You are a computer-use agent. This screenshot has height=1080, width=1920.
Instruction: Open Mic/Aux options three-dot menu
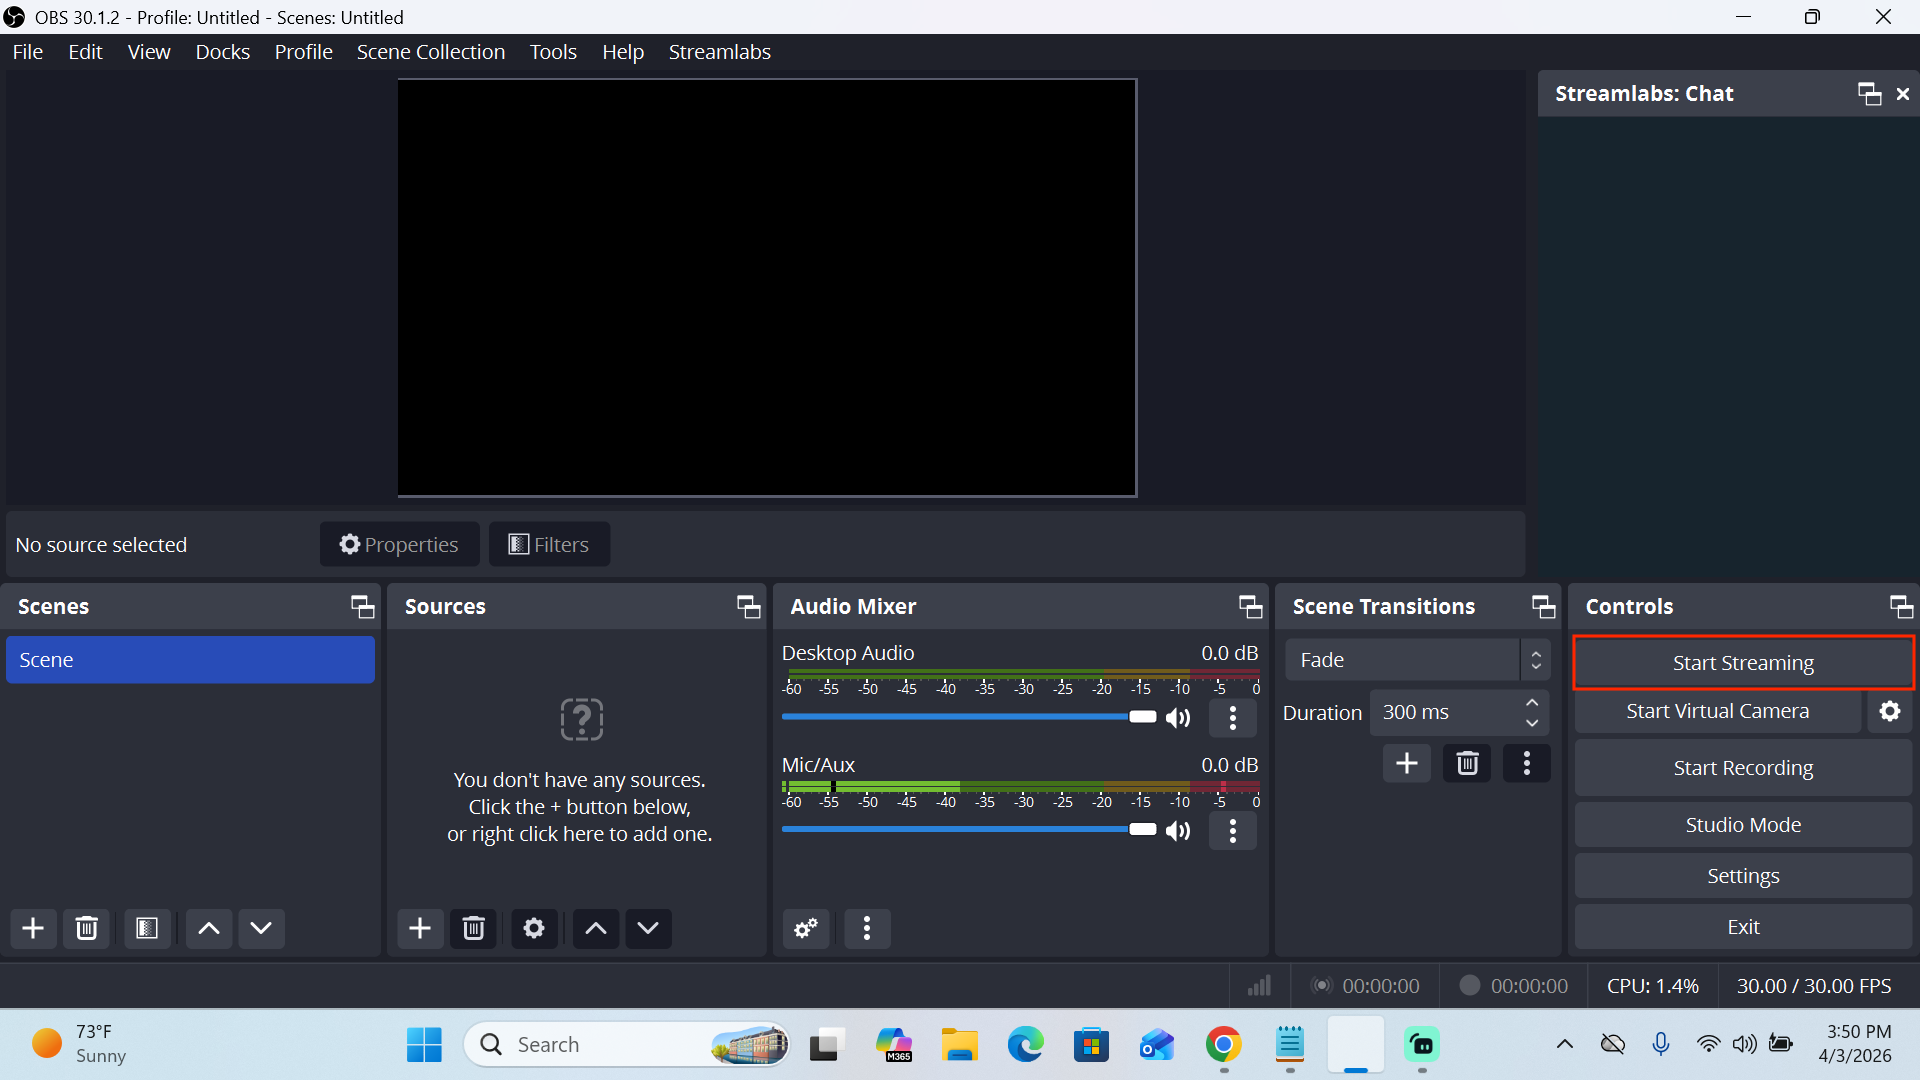tap(1233, 830)
